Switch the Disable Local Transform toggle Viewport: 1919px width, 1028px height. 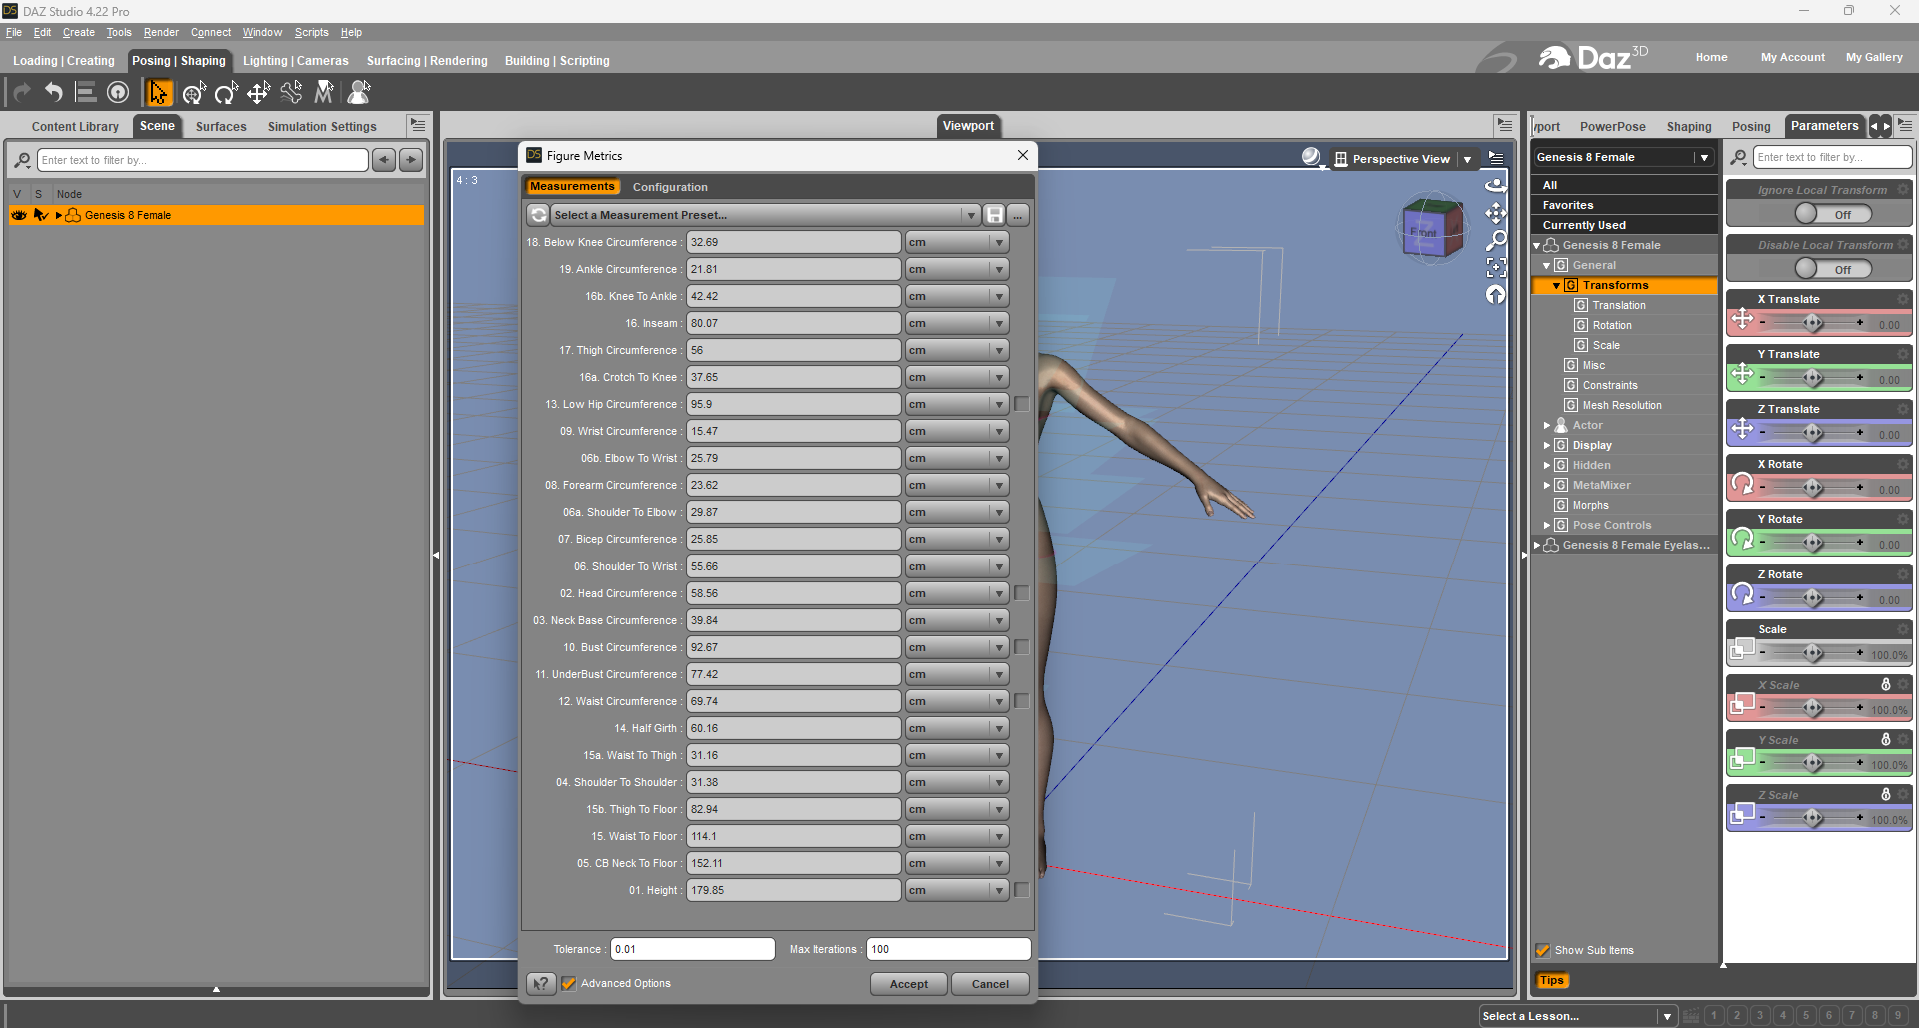pyautogui.click(x=1833, y=269)
